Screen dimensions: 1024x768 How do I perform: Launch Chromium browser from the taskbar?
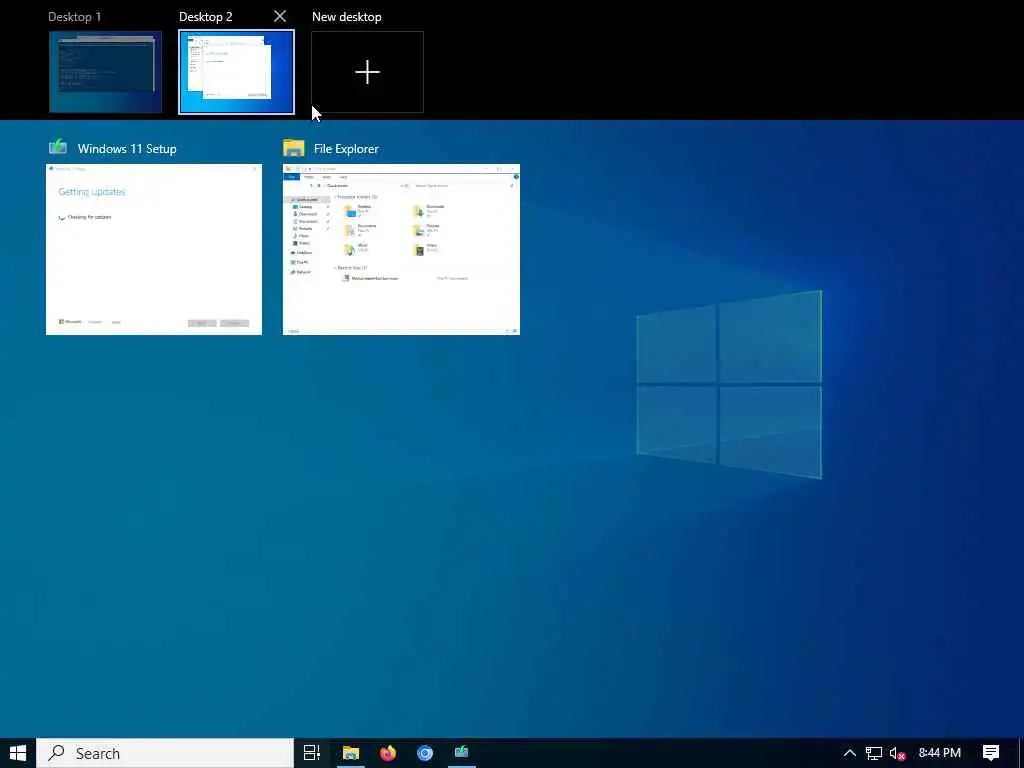click(x=425, y=753)
